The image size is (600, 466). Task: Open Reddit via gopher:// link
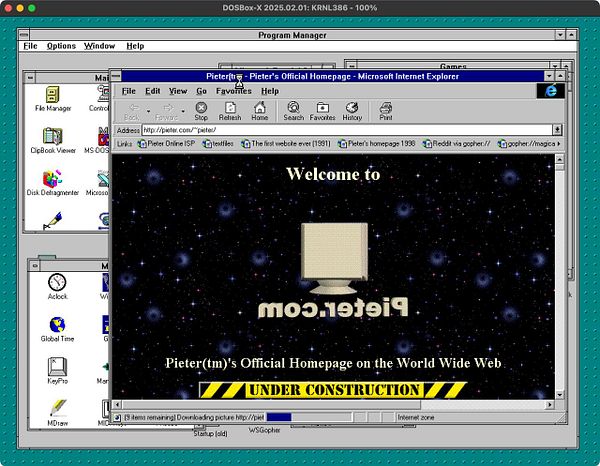457,143
